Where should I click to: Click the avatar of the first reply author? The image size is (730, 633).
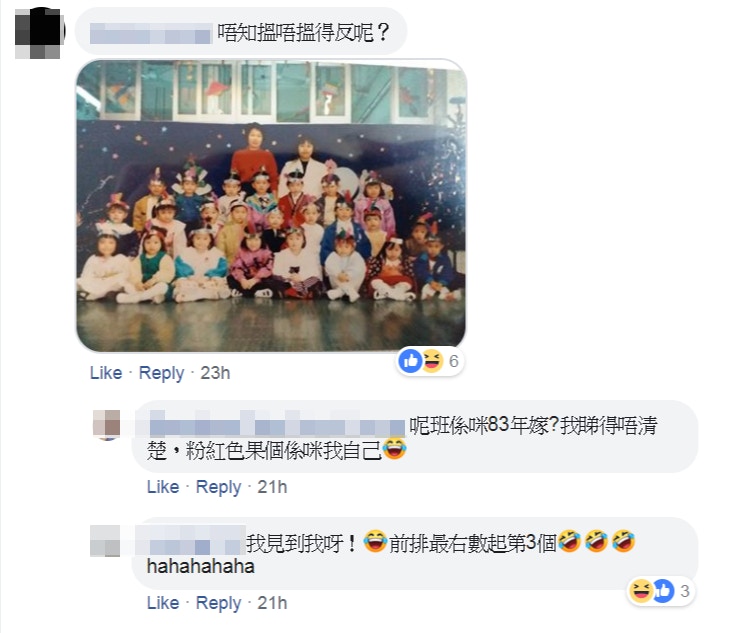click(x=107, y=424)
